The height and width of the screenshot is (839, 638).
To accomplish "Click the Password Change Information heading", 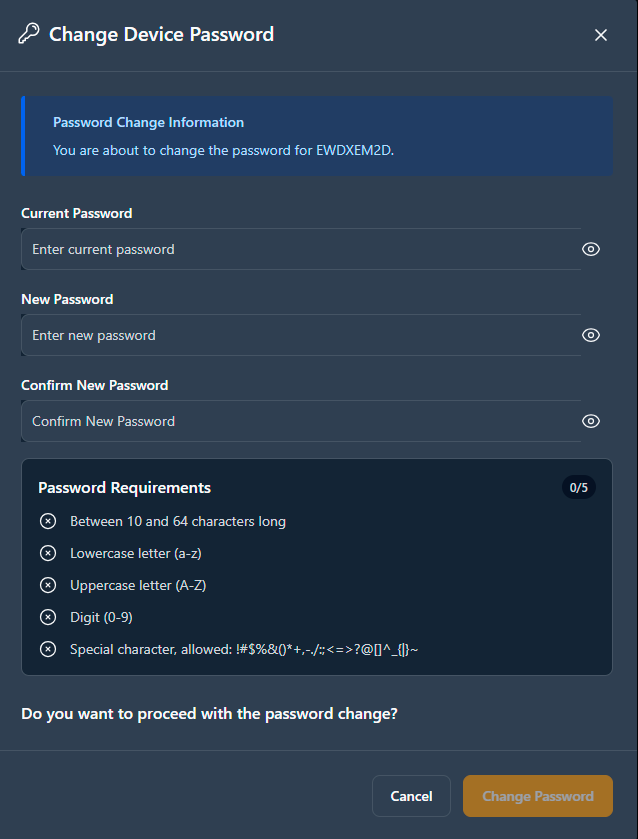I will (149, 123).
